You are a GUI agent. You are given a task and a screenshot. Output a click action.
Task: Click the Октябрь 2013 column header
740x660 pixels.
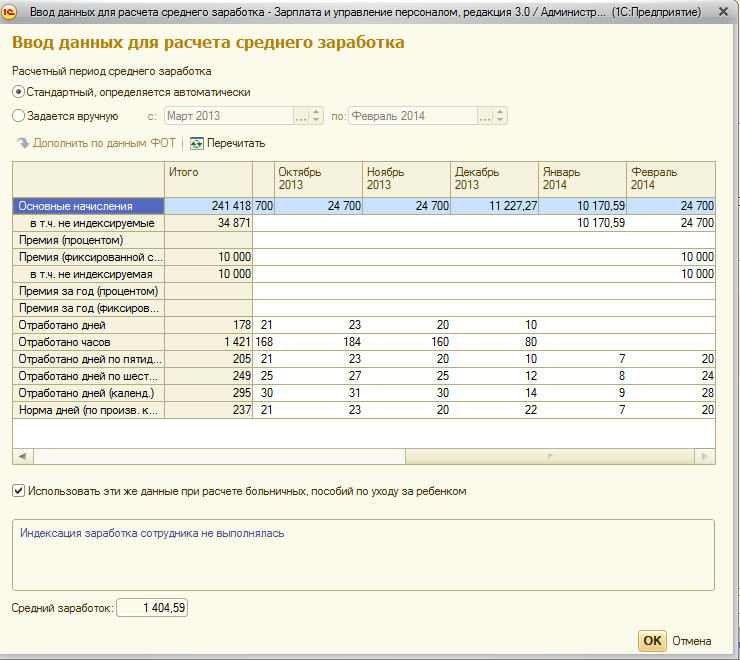click(x=318, y=179)
